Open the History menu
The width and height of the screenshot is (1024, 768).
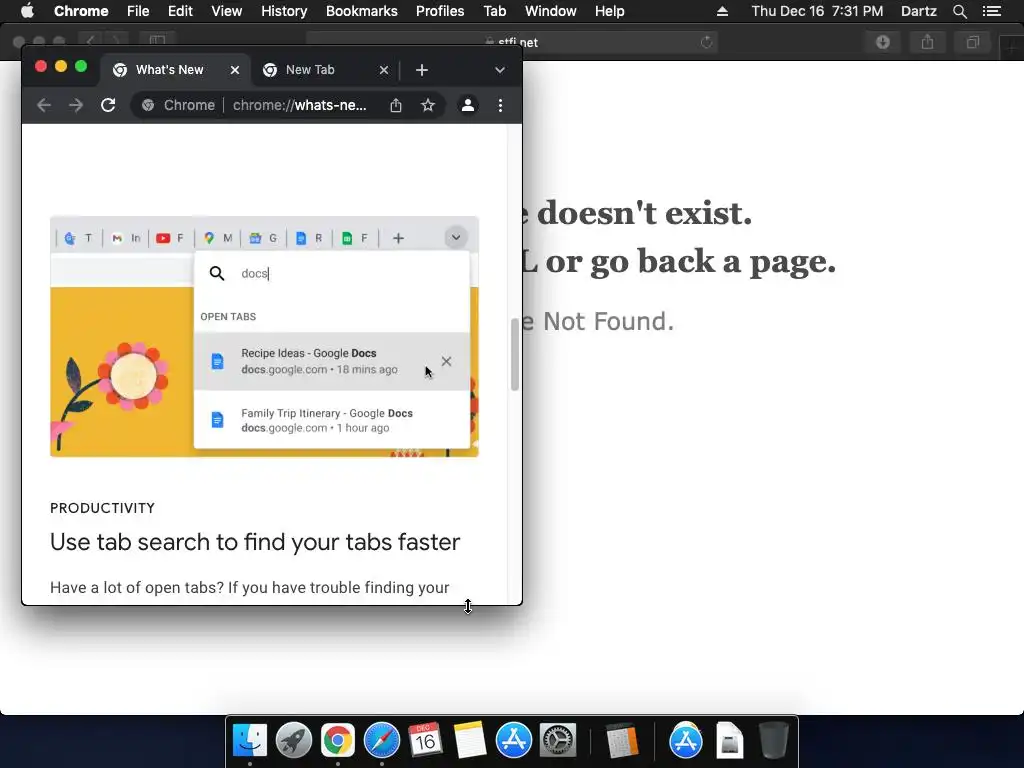click(284, 11)
